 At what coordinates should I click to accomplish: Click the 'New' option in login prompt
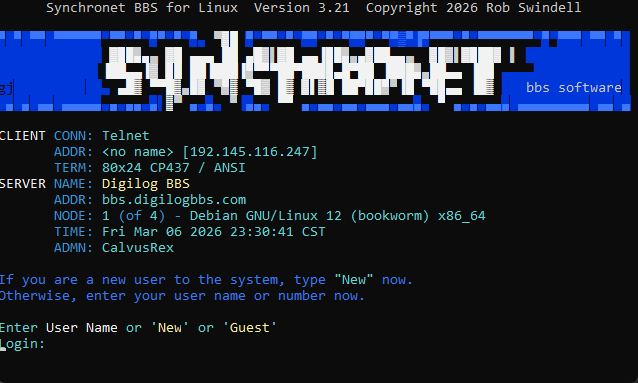pyautogui.click(x=170, y=328)
